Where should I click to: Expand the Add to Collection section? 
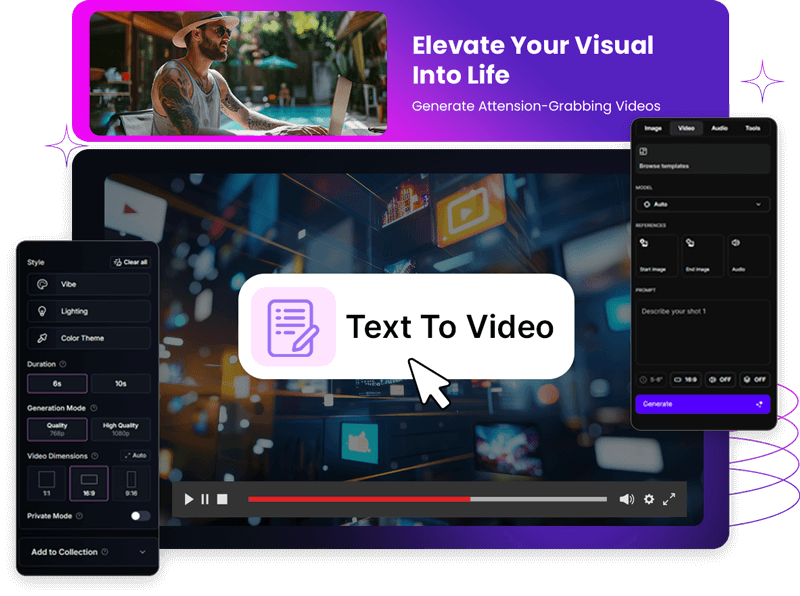pyautogui.click(x=88, y=552)
